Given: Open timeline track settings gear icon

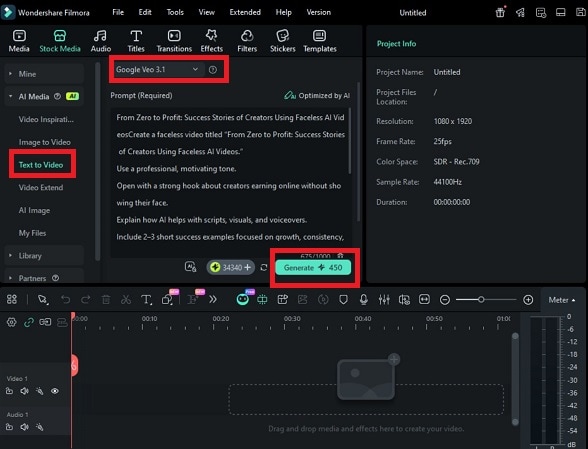Looking at the screenshot, I should click(x=12, y=322).
